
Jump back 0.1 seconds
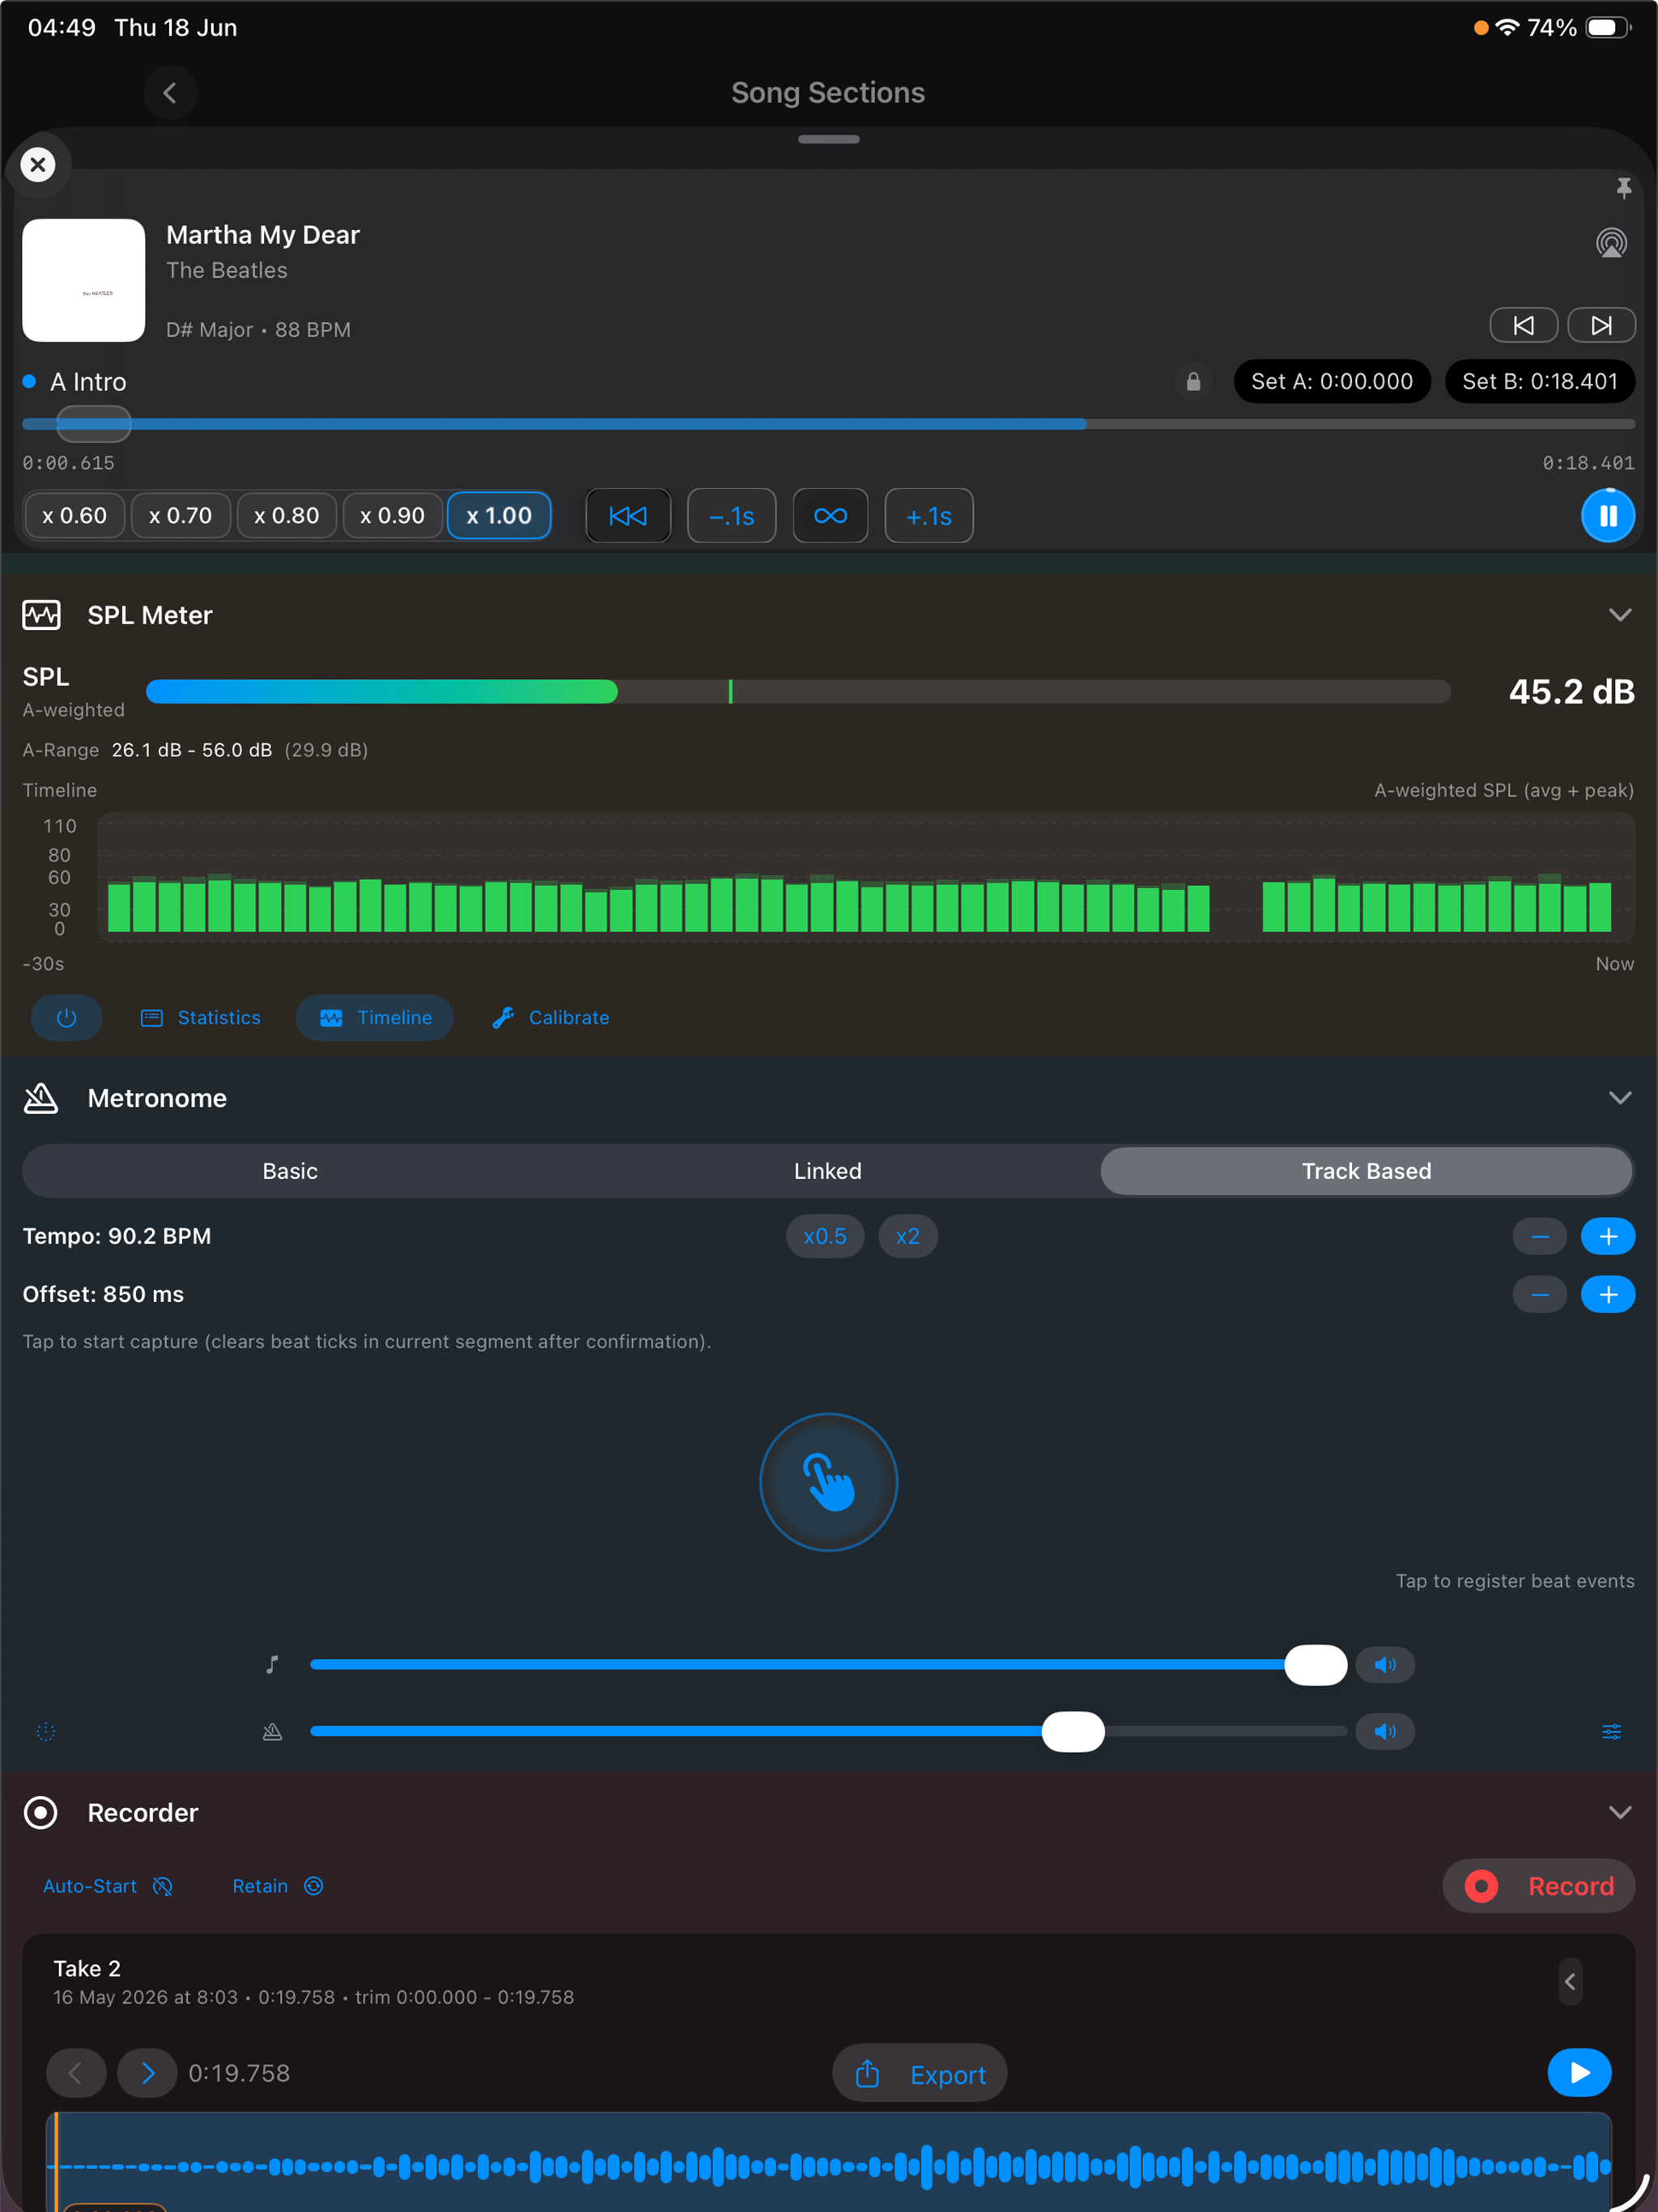tap(732, 516)
